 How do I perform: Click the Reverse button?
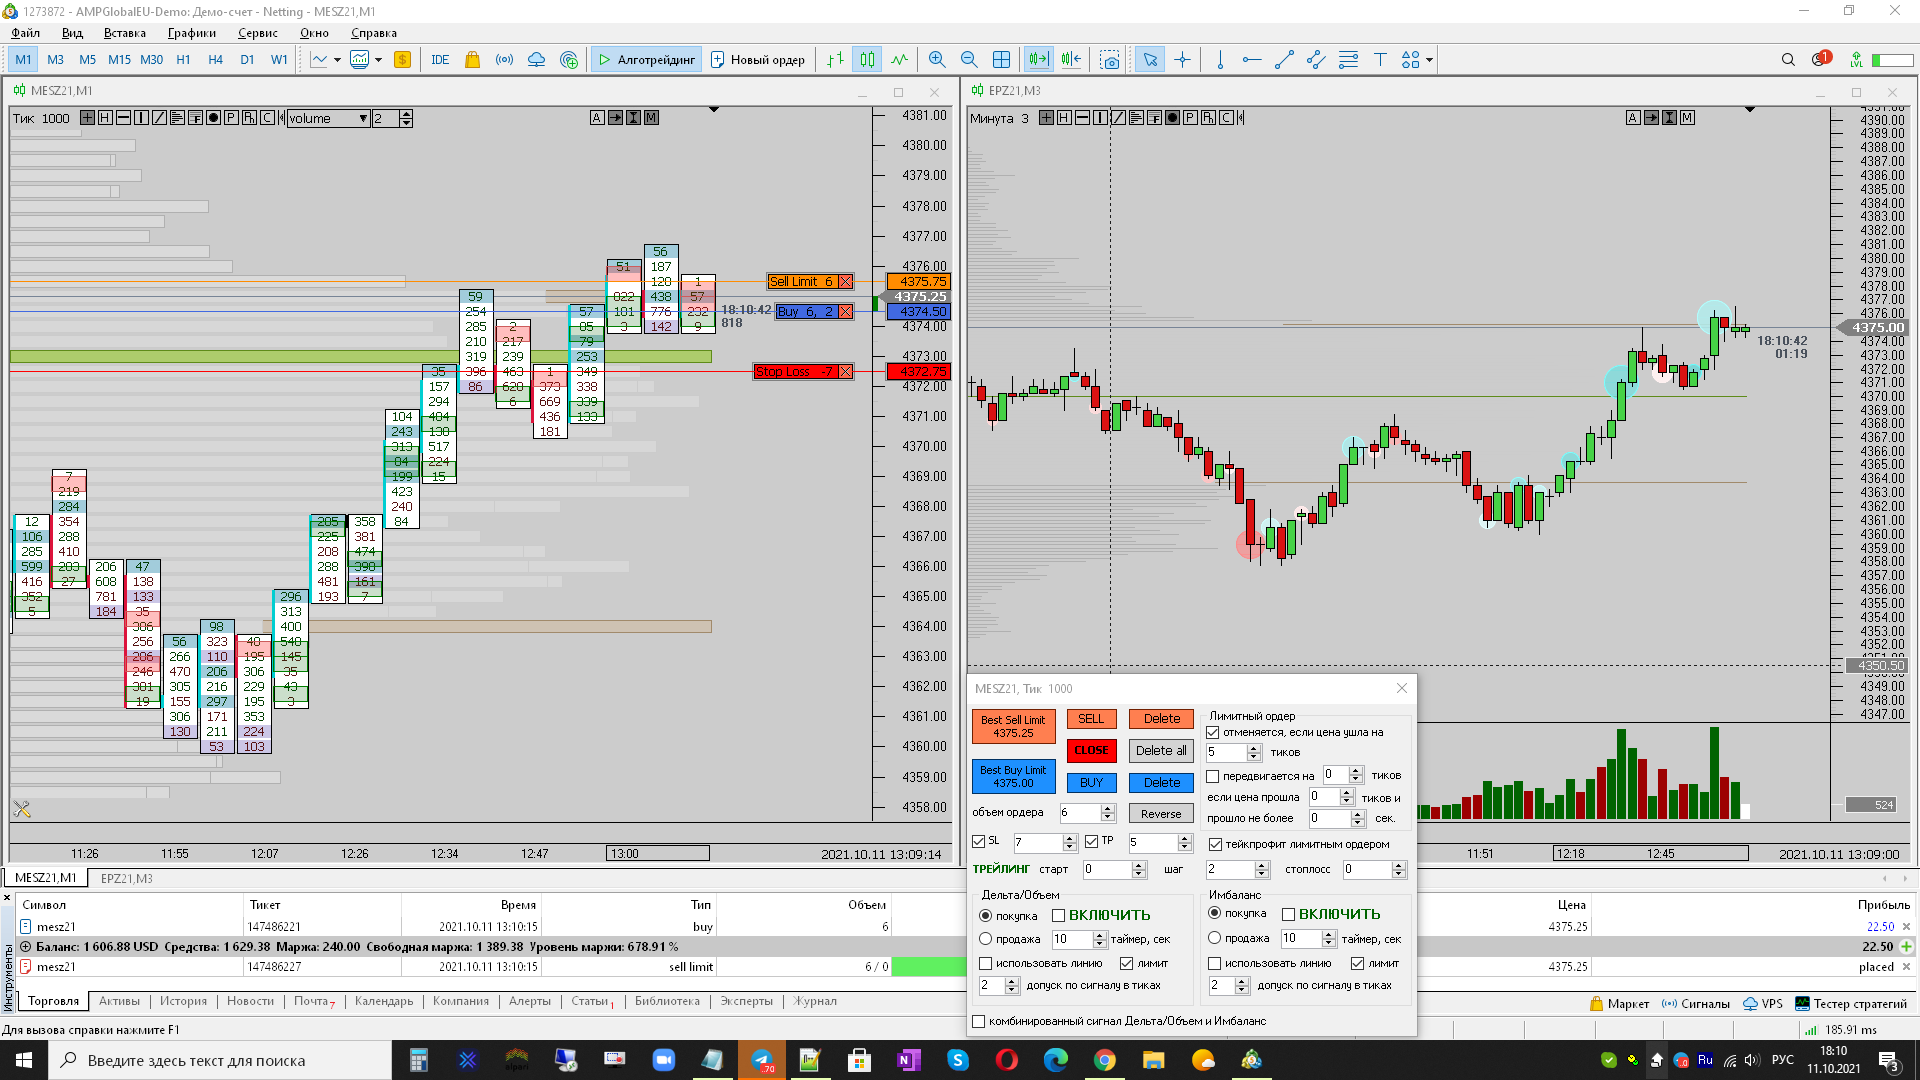(x=1160, y=813)
